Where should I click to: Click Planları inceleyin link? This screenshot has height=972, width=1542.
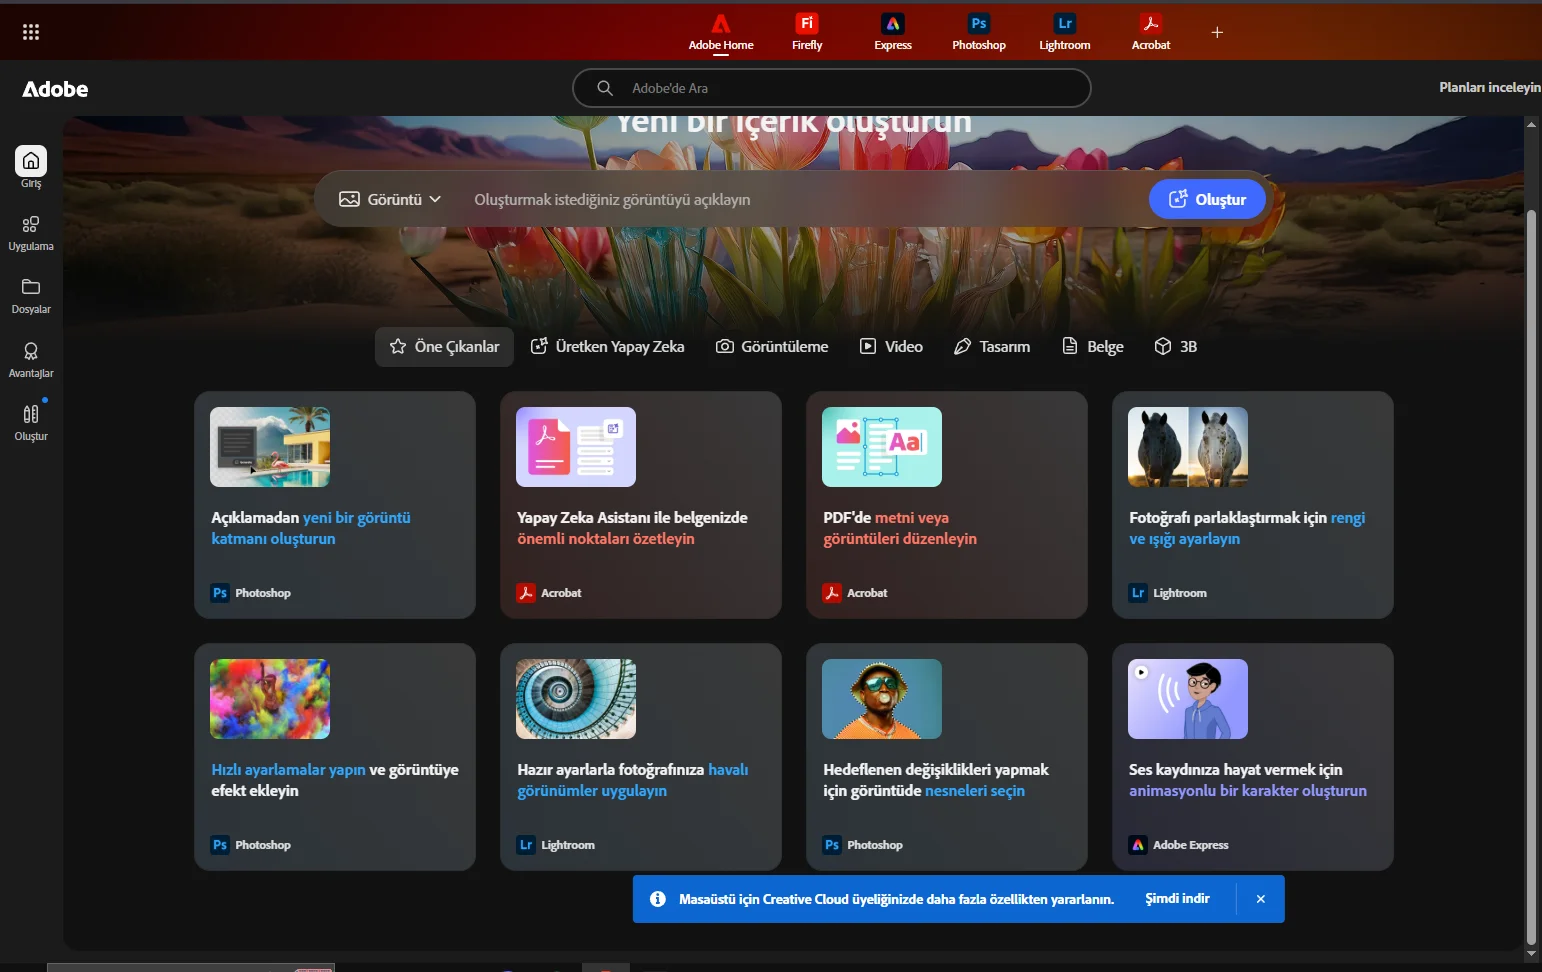pyautogui.click(x=1490, y=88)
